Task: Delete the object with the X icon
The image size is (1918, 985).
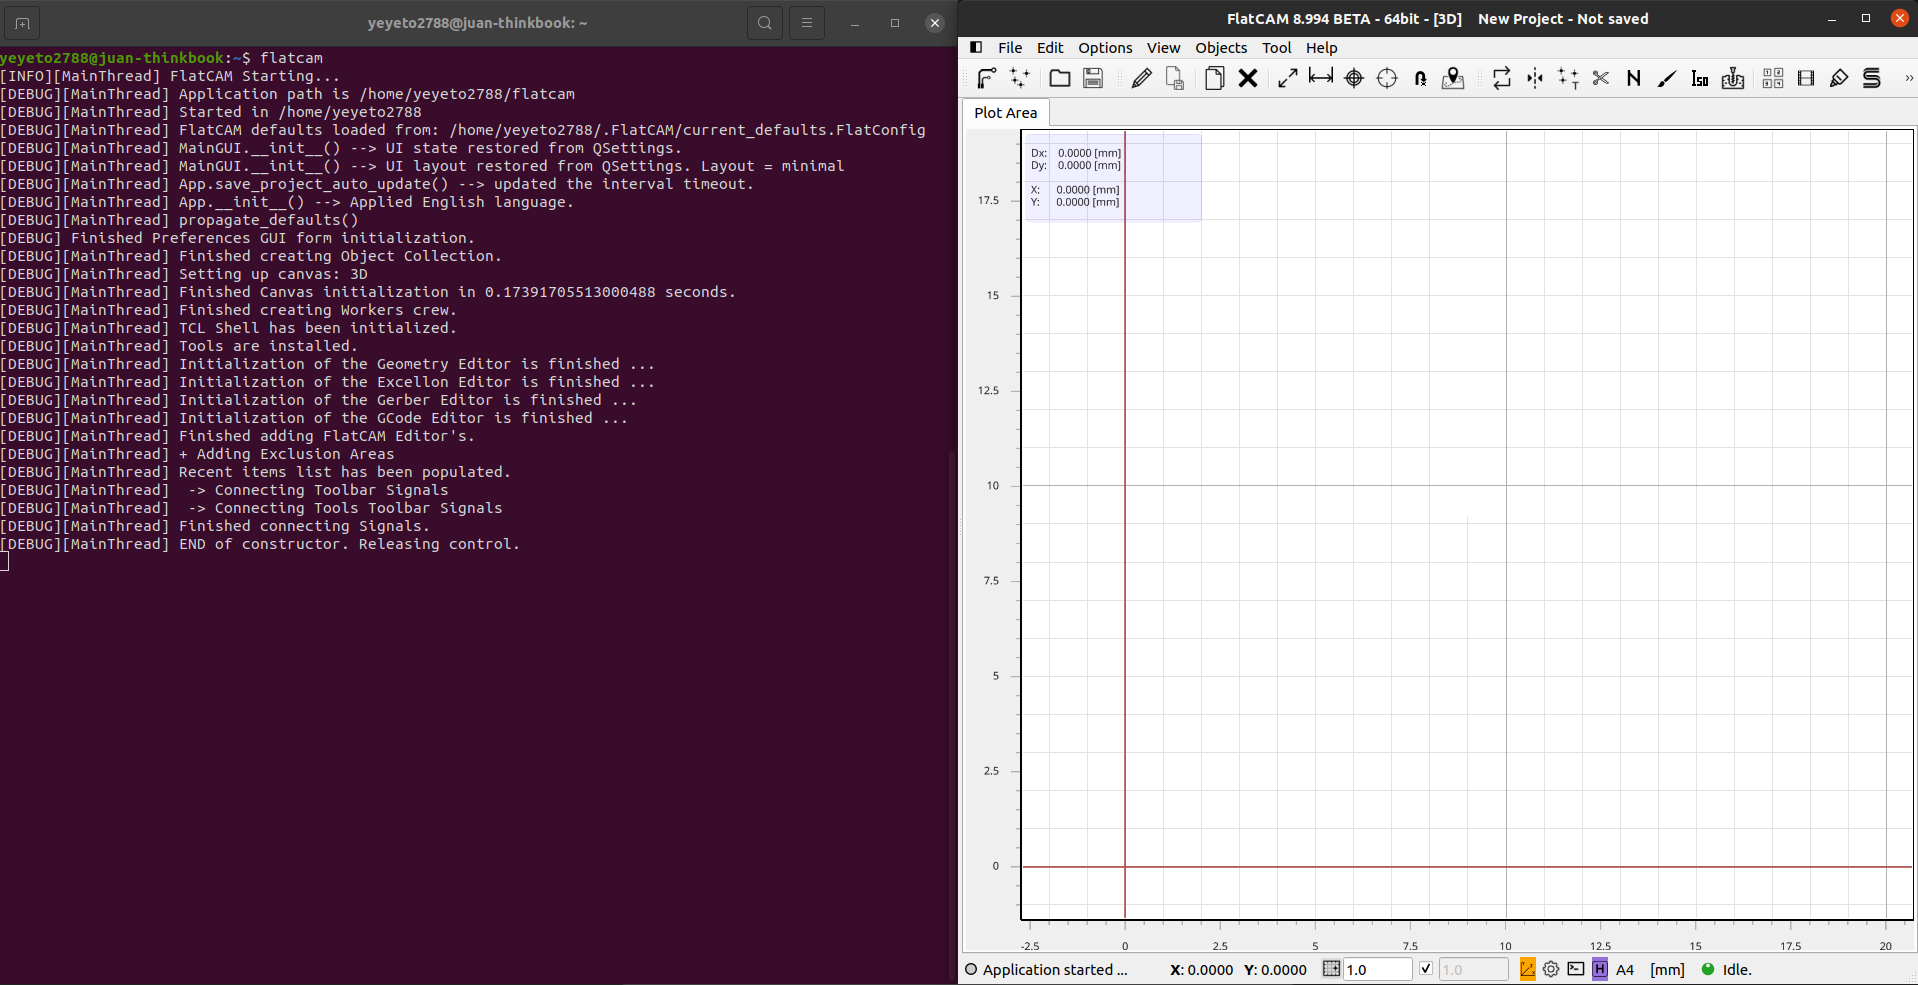Action: [1248, 78]
